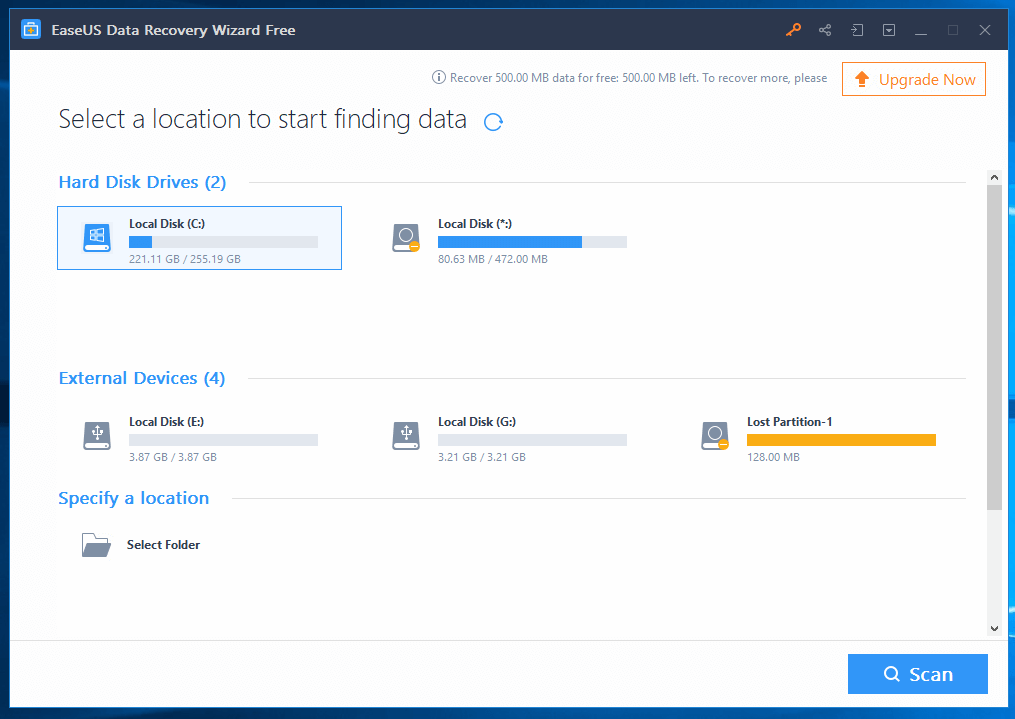This screenshot has width=1015, height=719.
Task: Click the EaseUS app logo icon
Action: point(31,30)
